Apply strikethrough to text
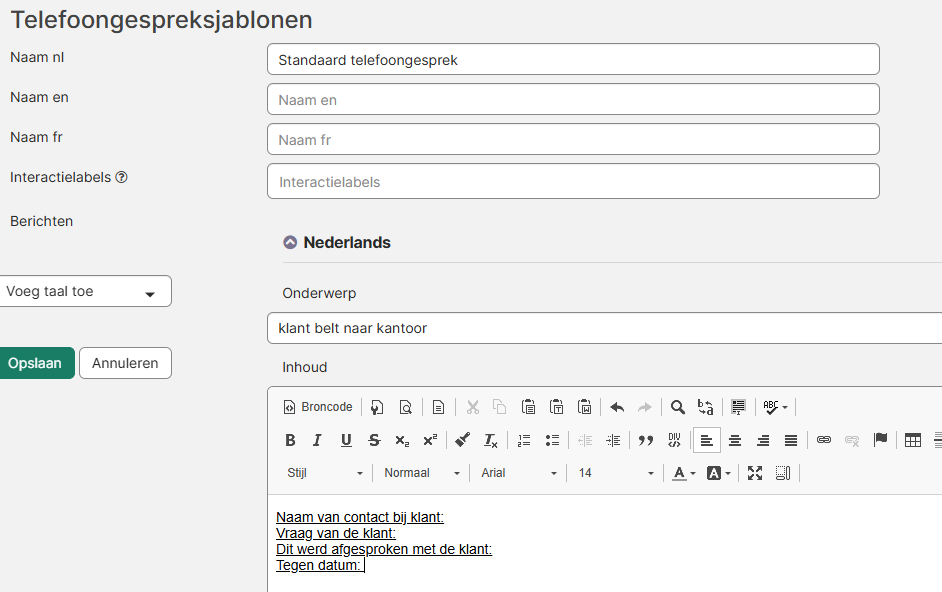942x592 pixels. [x=374, y=440]
